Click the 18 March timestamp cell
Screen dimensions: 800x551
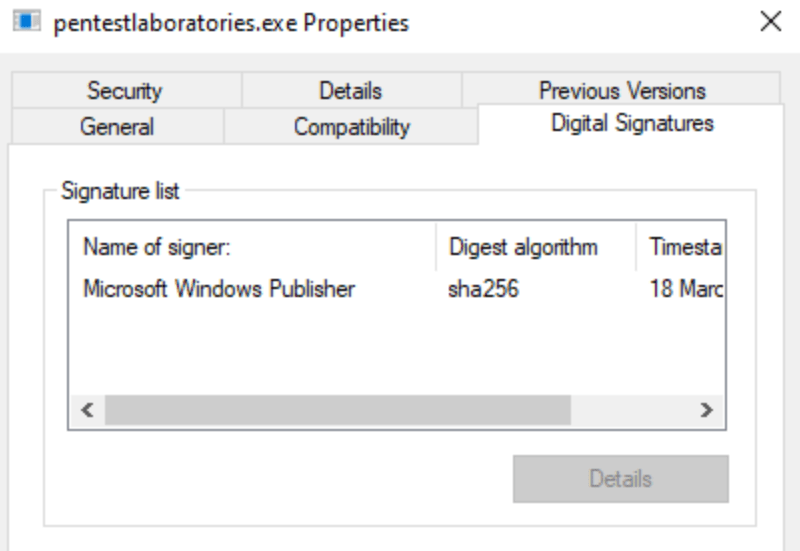click(x=686, y=289)
